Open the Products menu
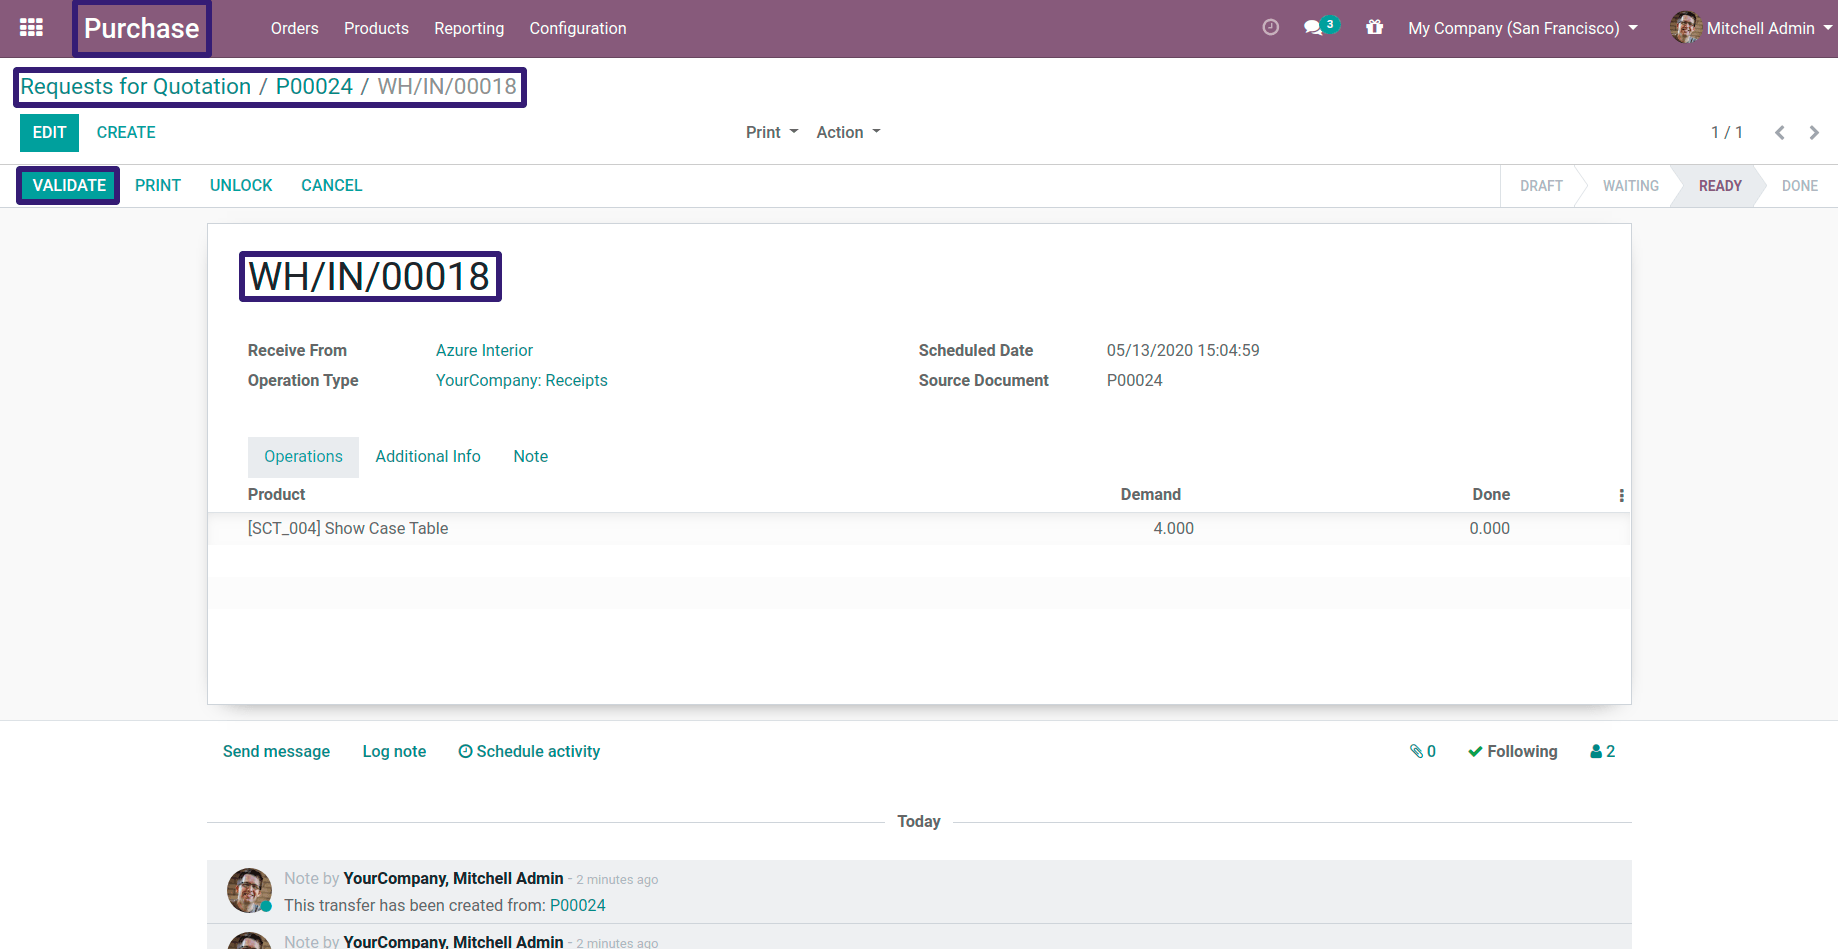1838x949 pixels. point(376,28)
